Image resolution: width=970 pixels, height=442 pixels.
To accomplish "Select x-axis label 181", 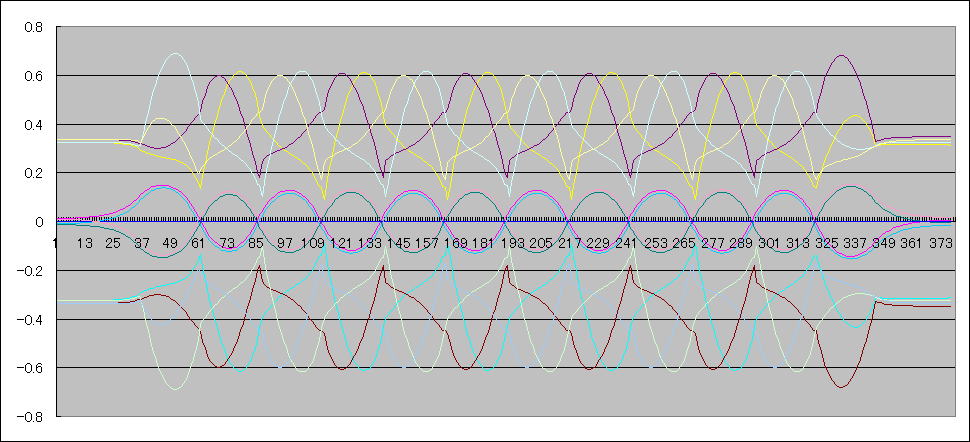I will point(484,243).
